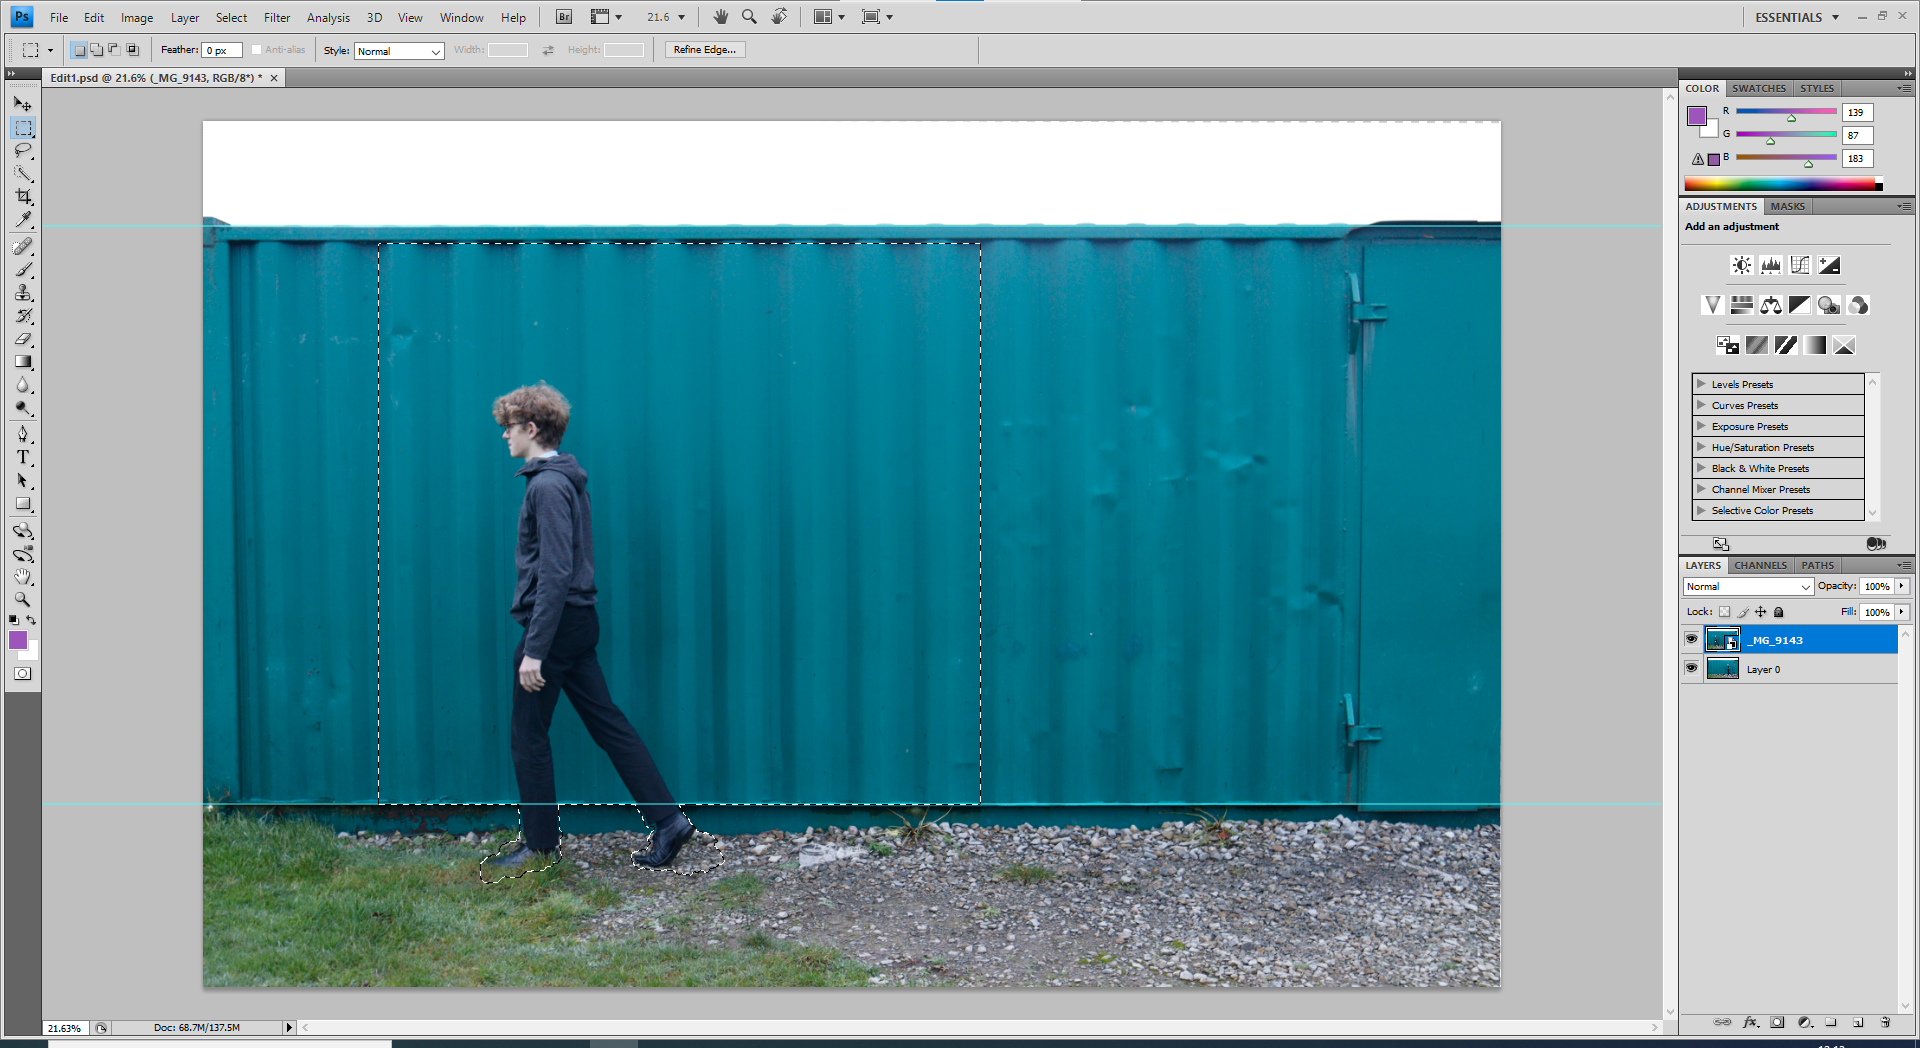The width and height of the screenshot is (1920, 1048).
Task: Select the Path Selection tool
Action: point(23,481)
